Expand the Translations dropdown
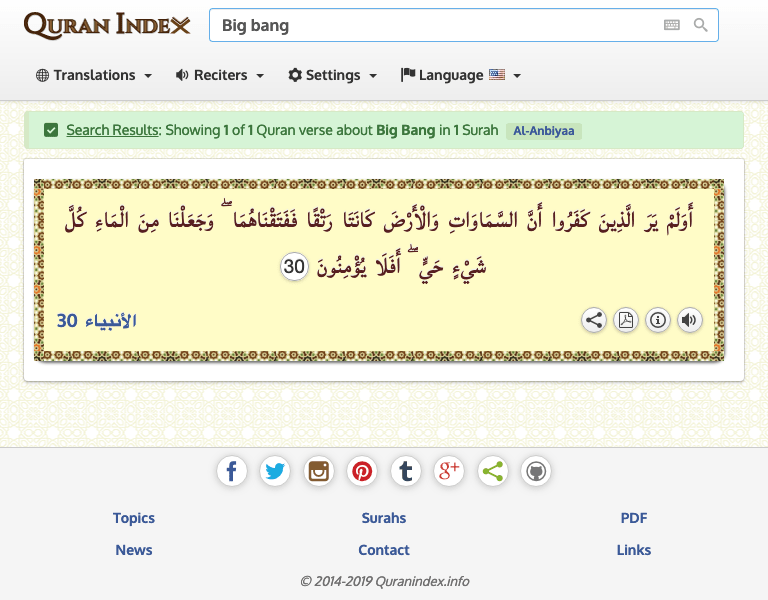Image resolution: width=768 pixels, height=600 pixels. click(94, 75)
